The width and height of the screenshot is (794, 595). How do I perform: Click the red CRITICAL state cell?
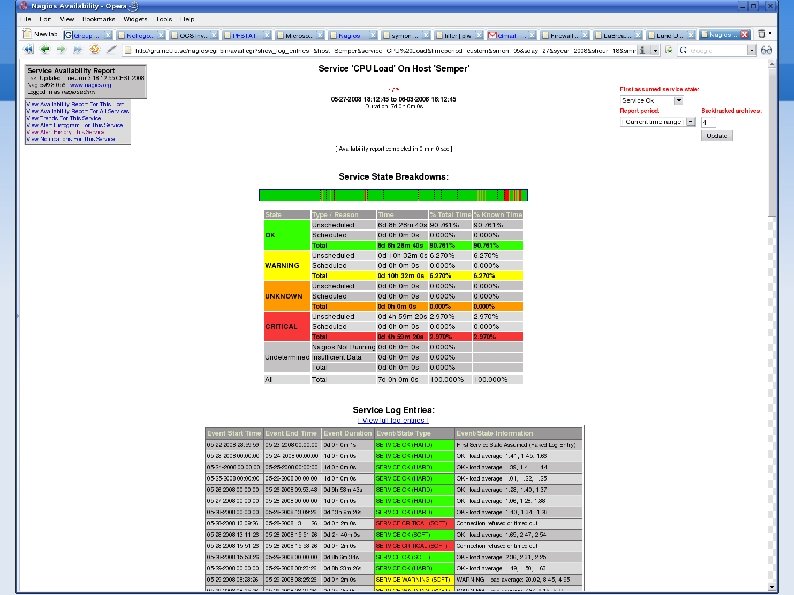coord(287,327)
